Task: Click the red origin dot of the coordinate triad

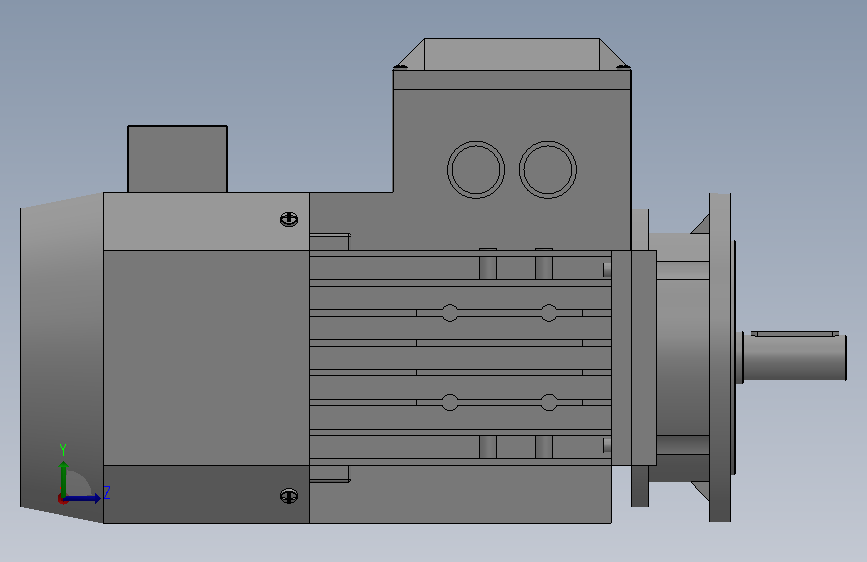Action: pyautogui.click(x=62, y=499)
